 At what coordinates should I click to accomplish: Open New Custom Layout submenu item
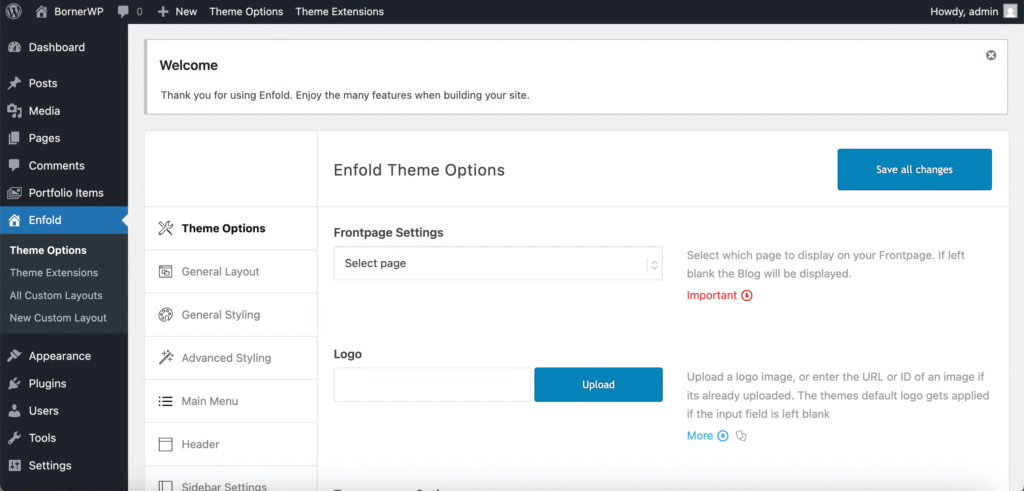tap(58, 318)
